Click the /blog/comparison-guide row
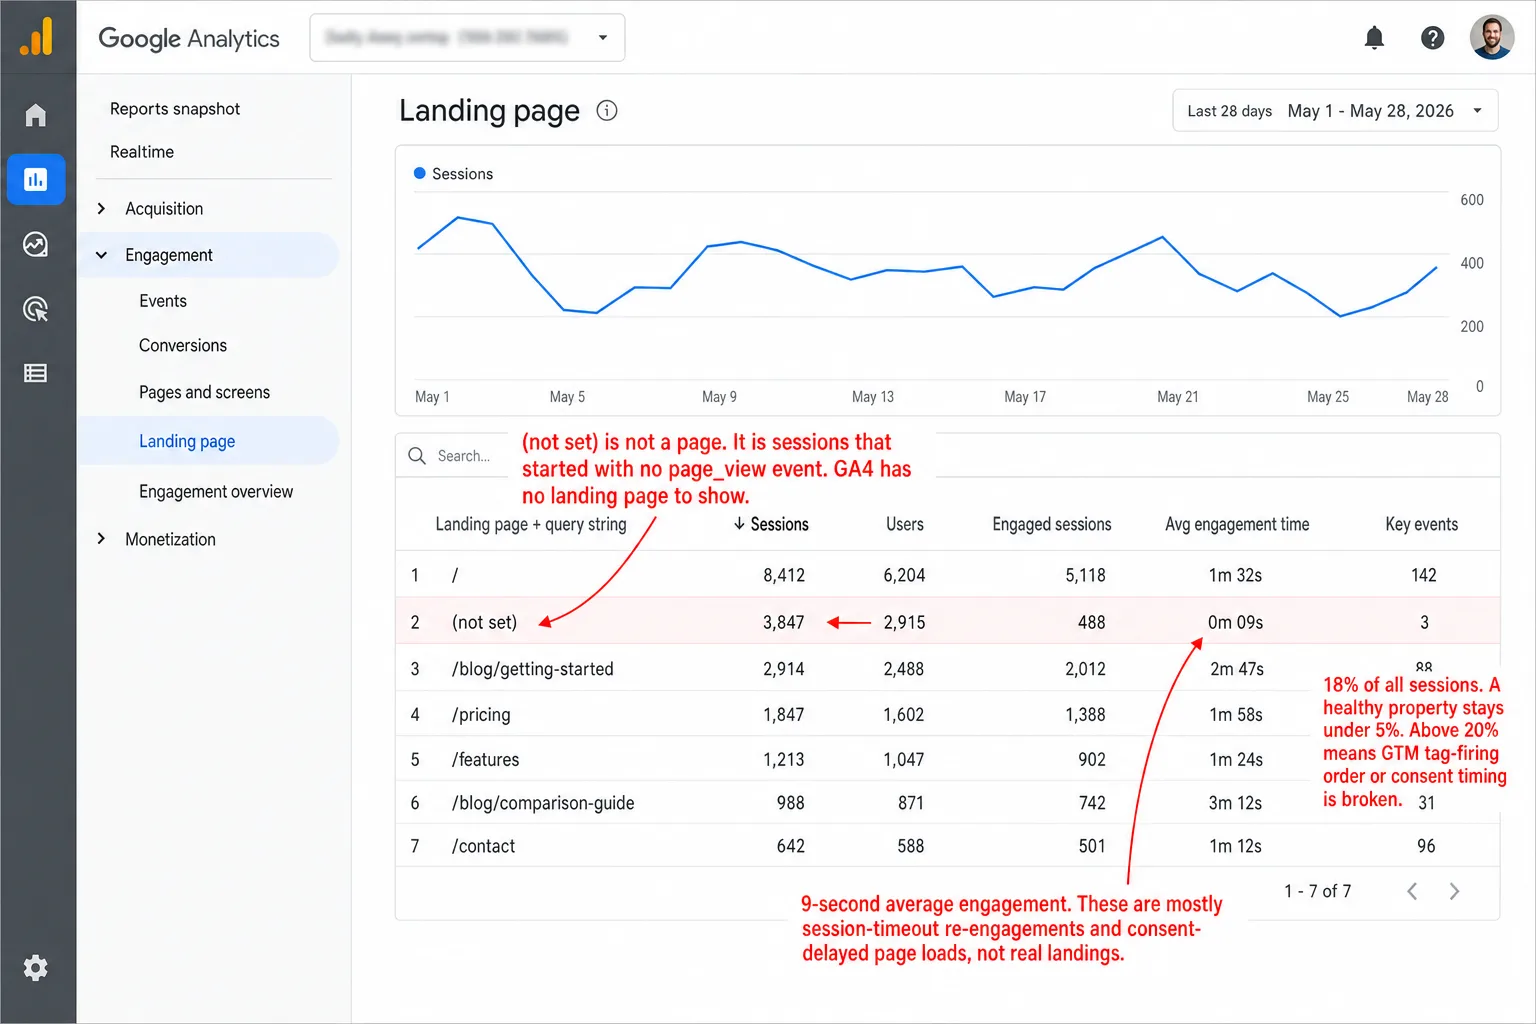This screenshot has width=1536, height=1024. click(947, 803)
